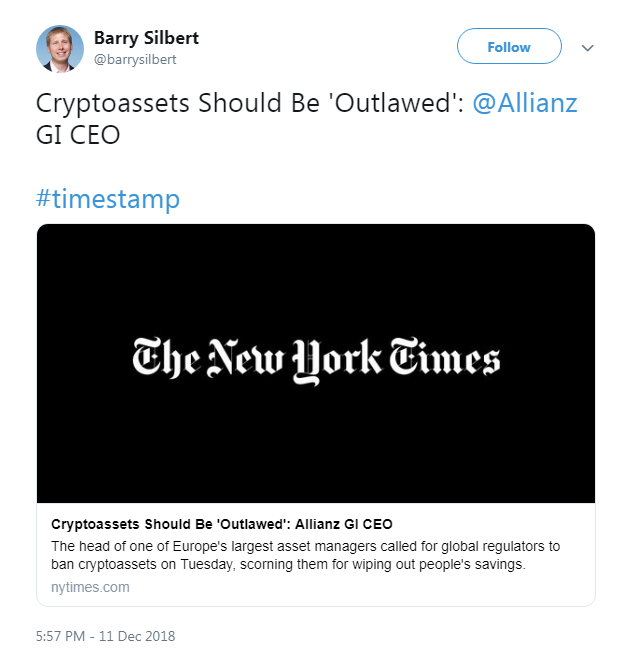Open the 5:57 PM tweet timestamp

[64, 636]
